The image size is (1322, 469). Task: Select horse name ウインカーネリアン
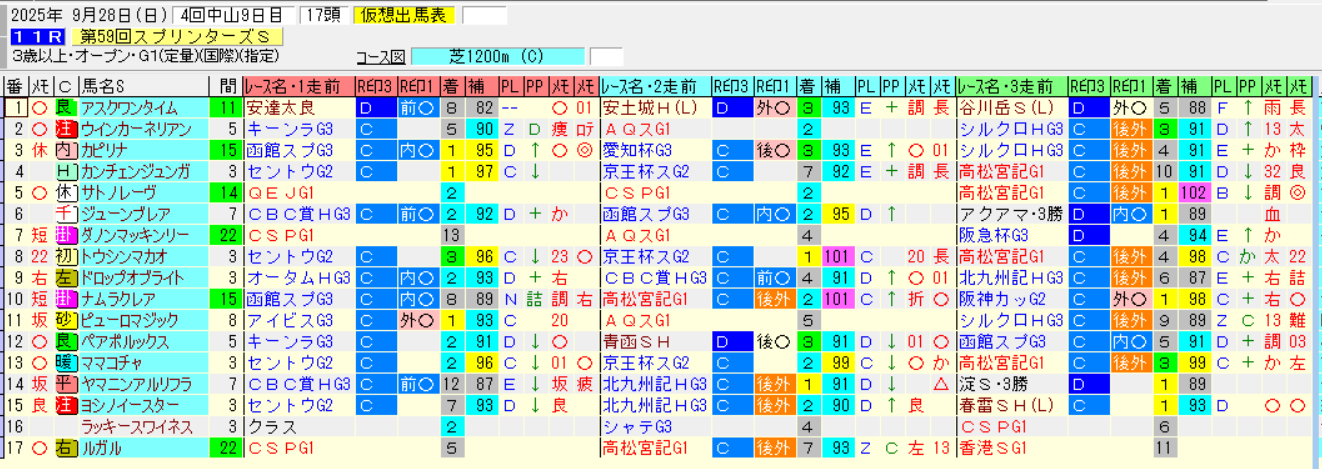coord(136,129)
